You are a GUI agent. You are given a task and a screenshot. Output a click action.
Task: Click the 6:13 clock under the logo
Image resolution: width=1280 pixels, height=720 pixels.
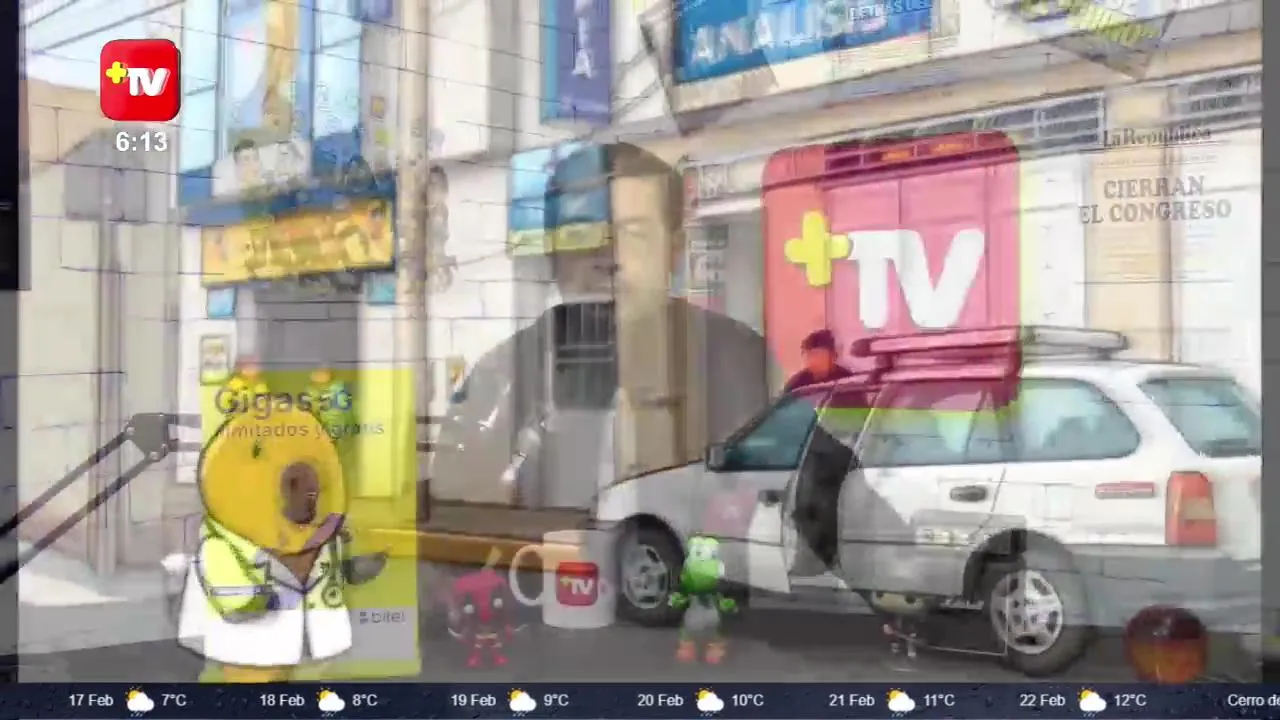(141, 143)
